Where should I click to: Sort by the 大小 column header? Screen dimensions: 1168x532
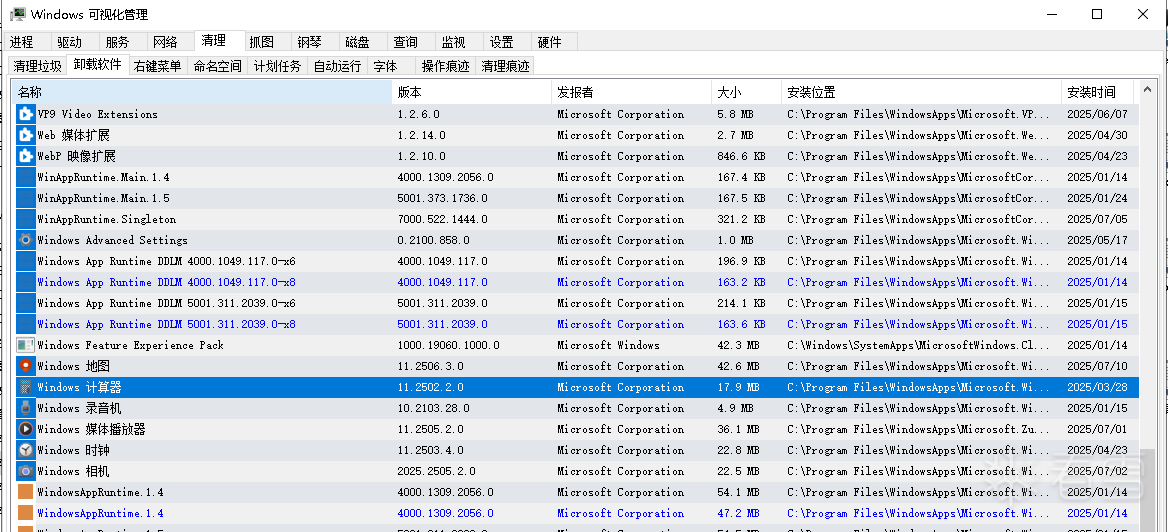746,92
